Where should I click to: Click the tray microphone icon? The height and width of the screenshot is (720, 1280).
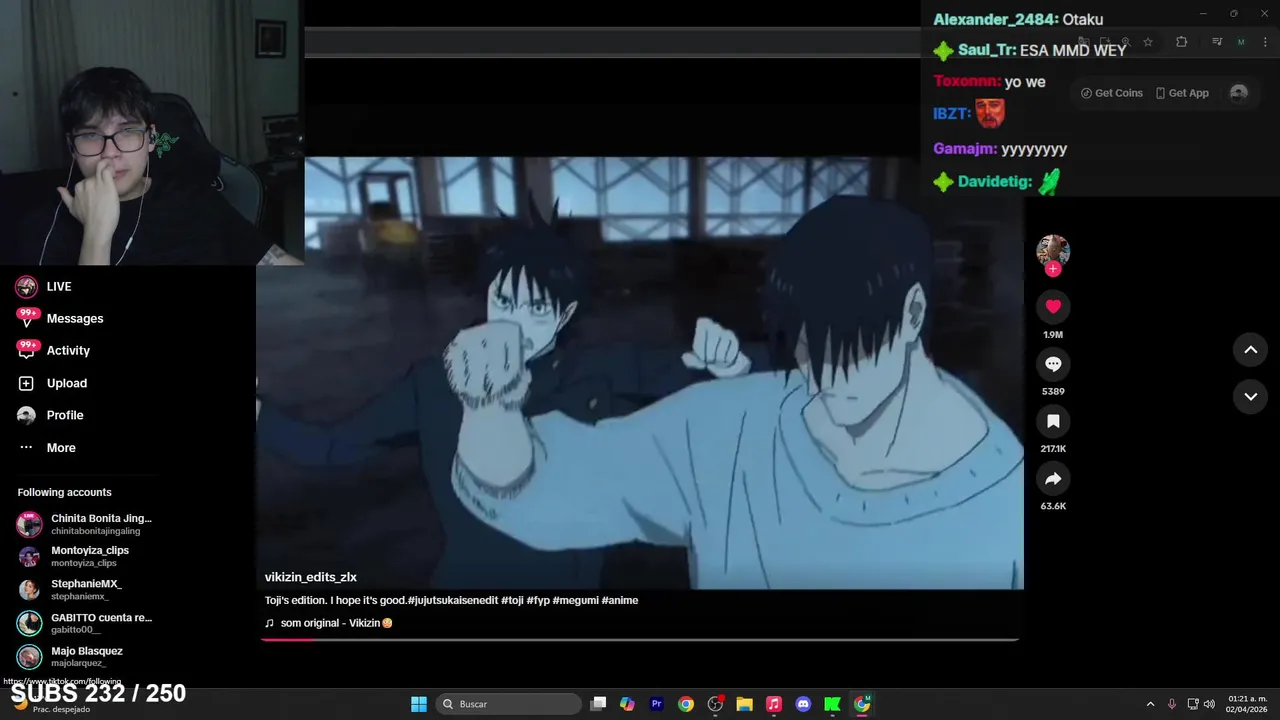(1172, 704)
